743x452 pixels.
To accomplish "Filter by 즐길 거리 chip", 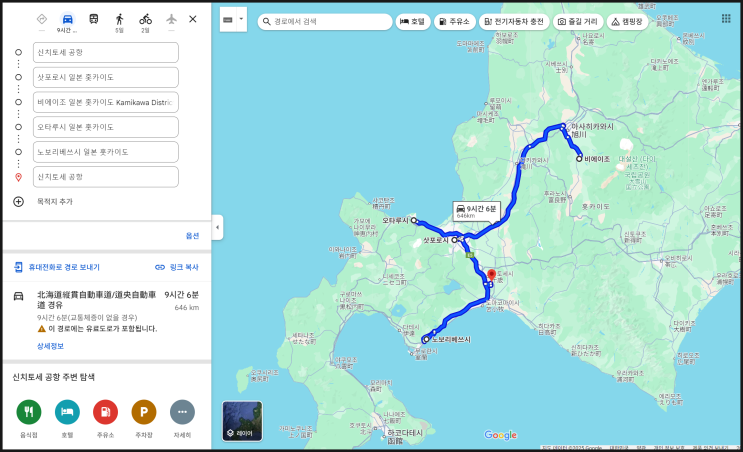I will [x=578, y=21].
